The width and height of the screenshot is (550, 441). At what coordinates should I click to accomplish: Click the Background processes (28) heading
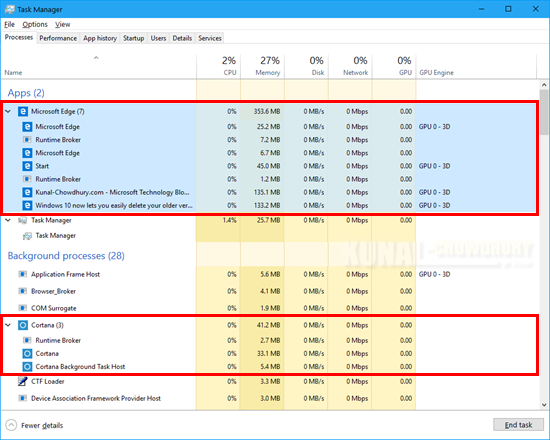coord(66,256)
